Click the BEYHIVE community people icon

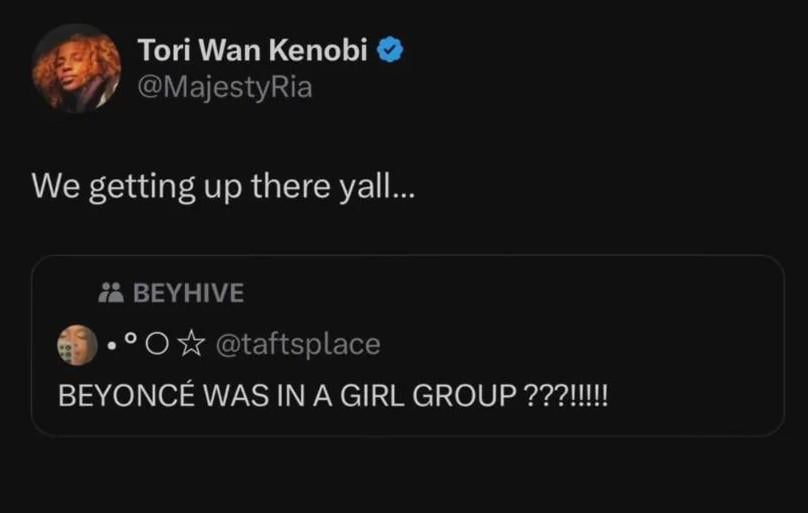[x=109, y=293]
